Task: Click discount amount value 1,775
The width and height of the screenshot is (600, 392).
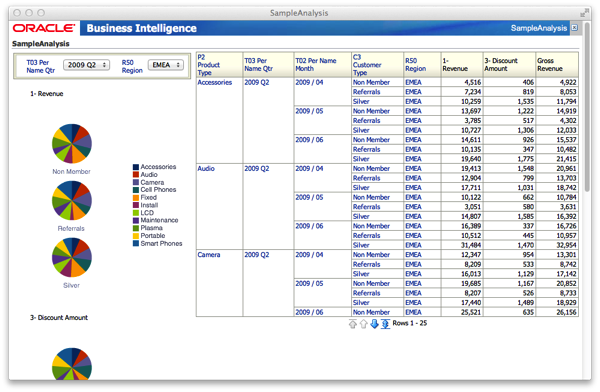Action: point(526,159)
